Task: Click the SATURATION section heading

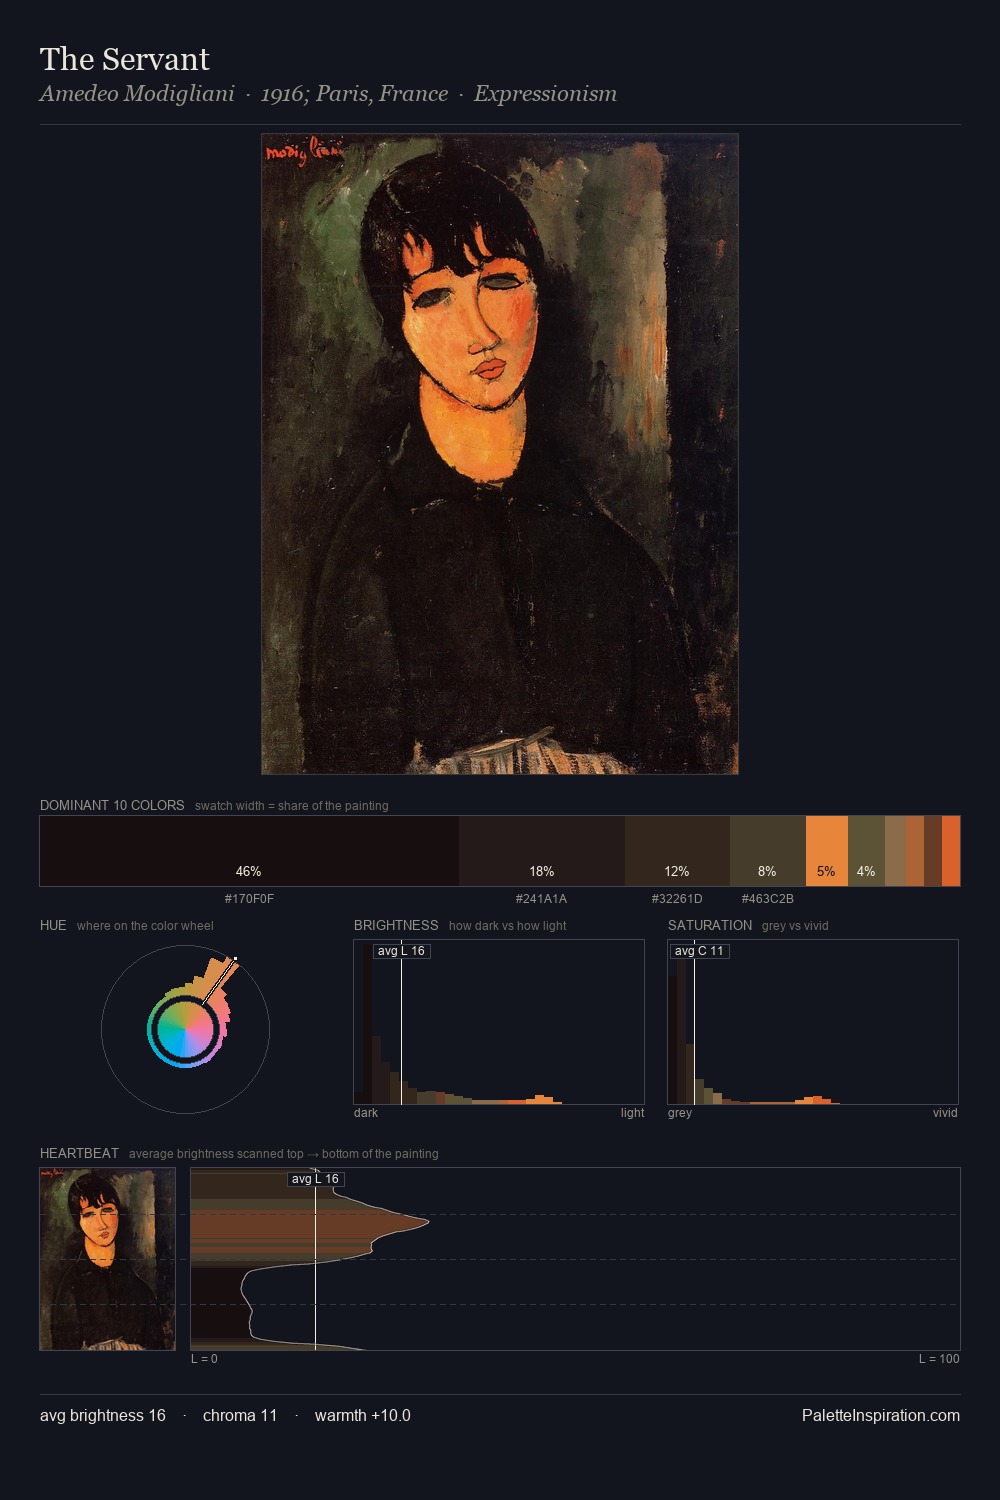Action: [x=710, y=925]
